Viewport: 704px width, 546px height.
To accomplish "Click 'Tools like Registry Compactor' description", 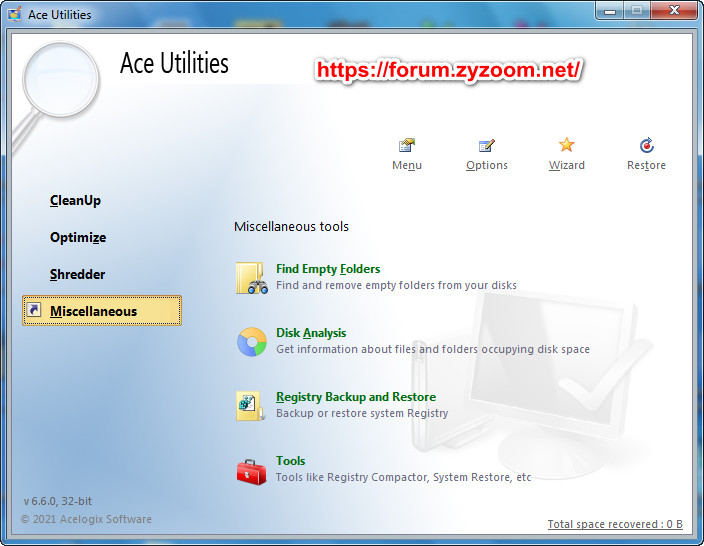I will [403, 477].
